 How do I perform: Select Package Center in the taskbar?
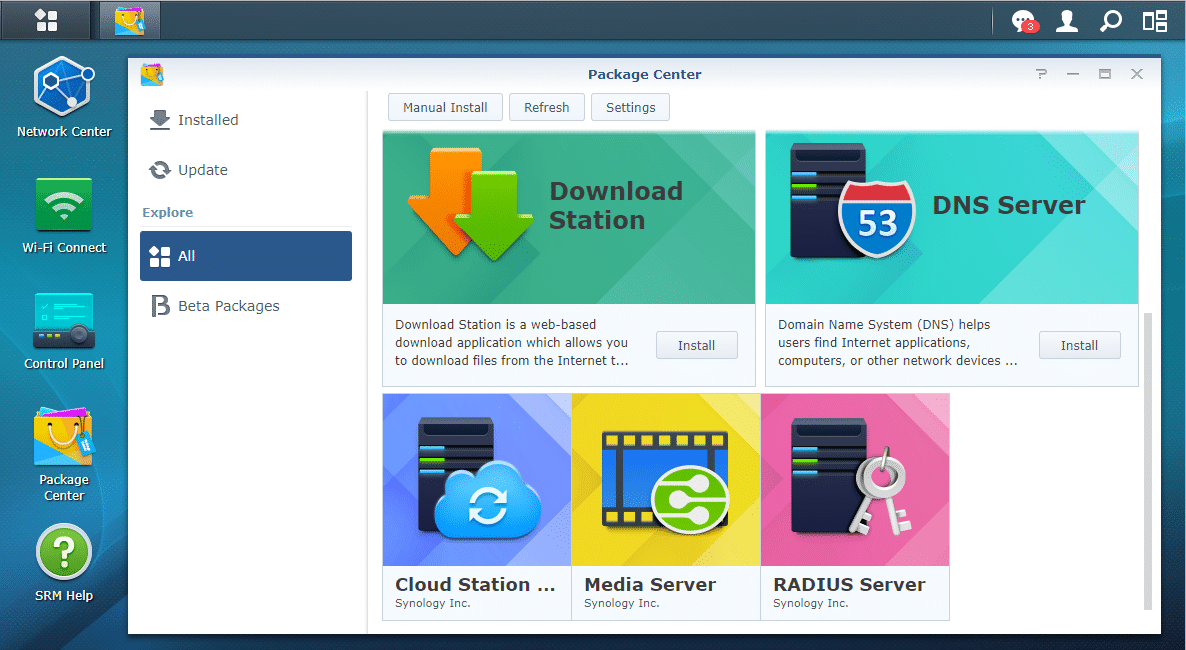pos(130,20)
